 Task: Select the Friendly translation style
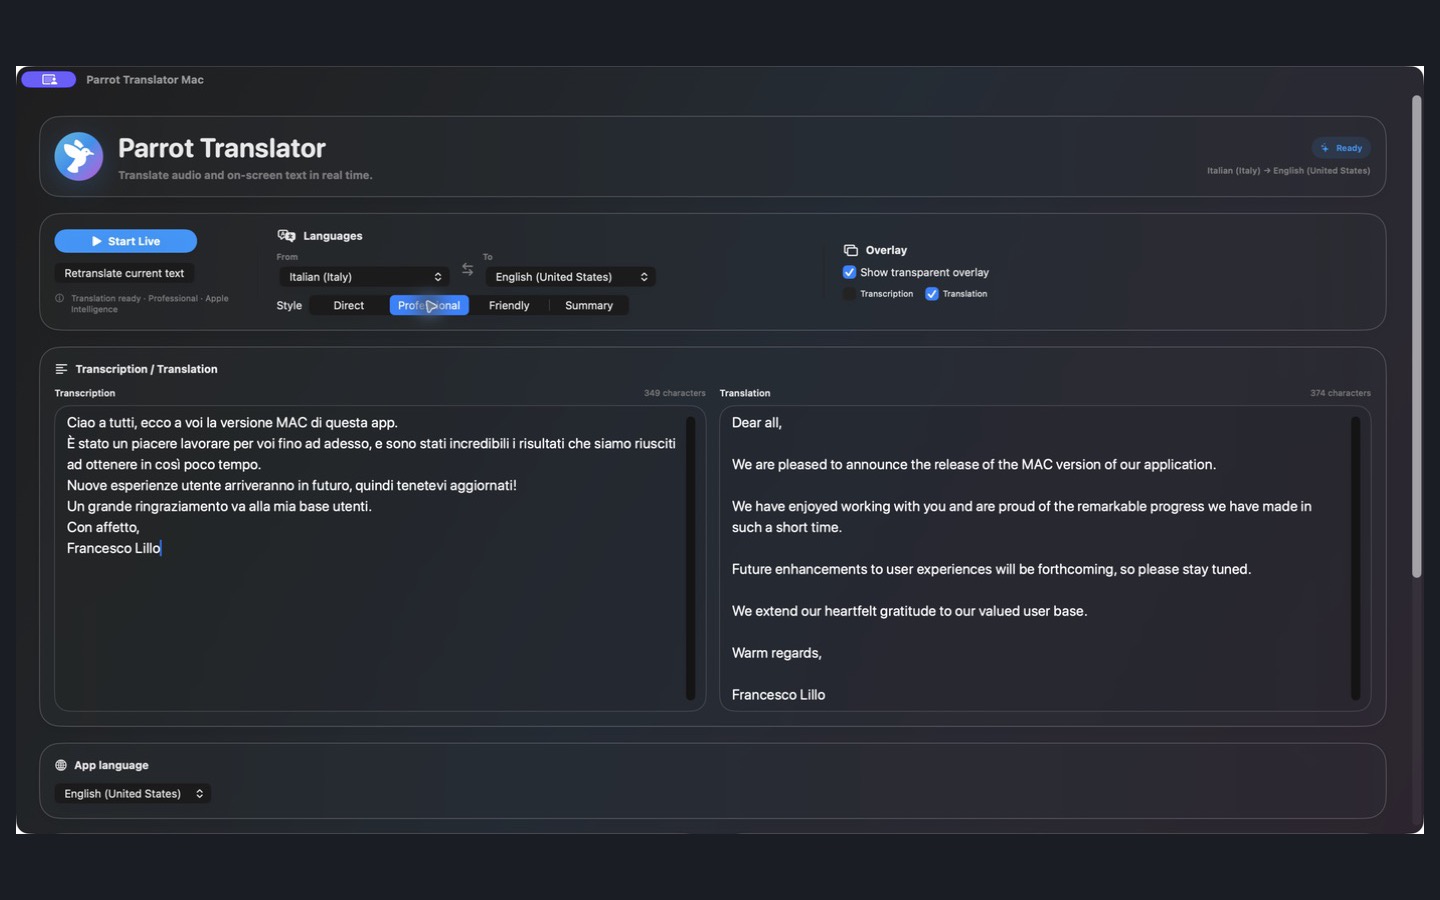(x=509, y=306)
